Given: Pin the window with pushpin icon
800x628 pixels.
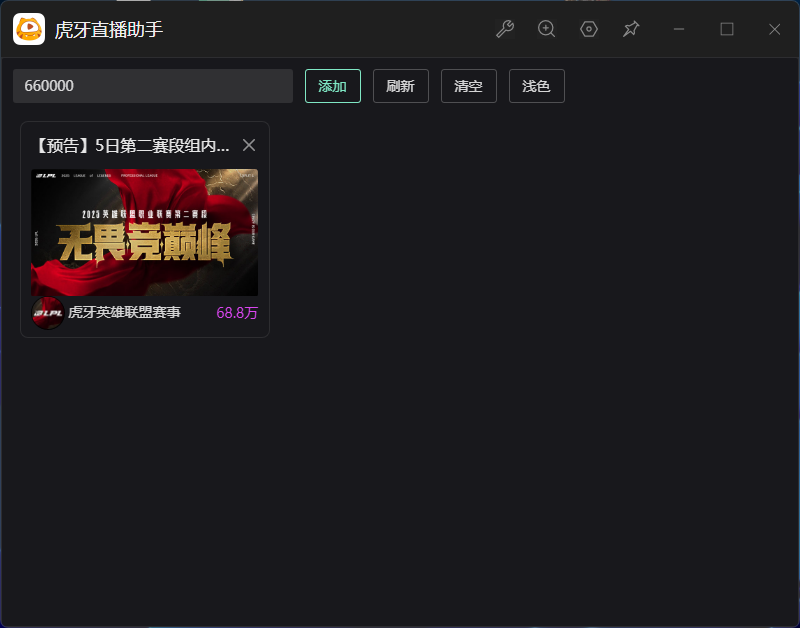Looking at the screenshot, I should (631, 29).
